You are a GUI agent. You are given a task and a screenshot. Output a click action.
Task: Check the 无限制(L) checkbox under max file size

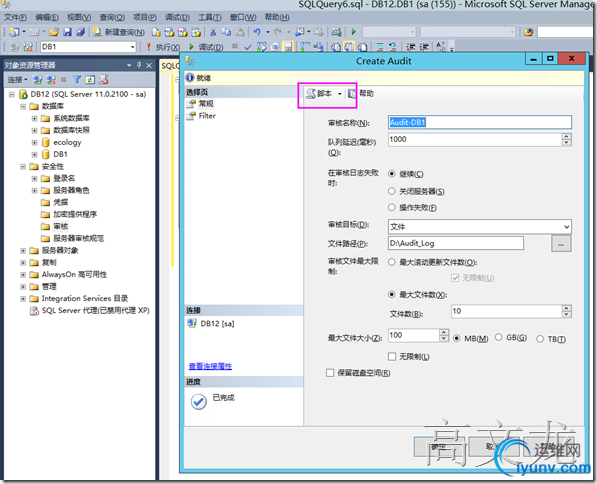392,356
